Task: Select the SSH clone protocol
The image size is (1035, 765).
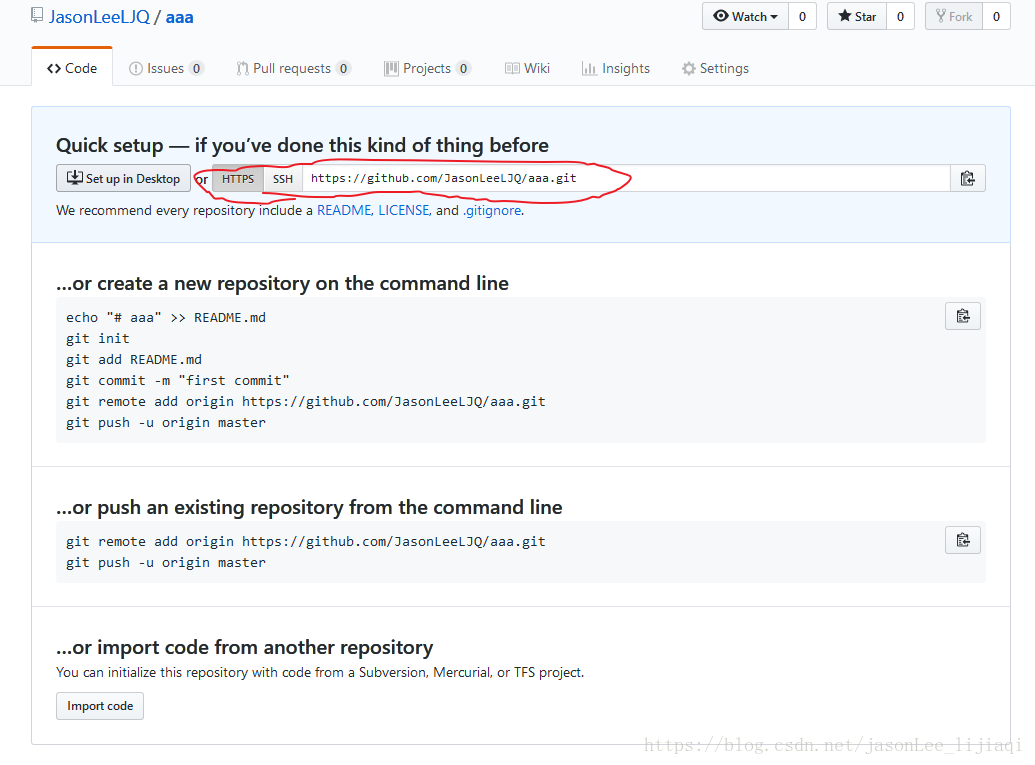Action: 283,179
